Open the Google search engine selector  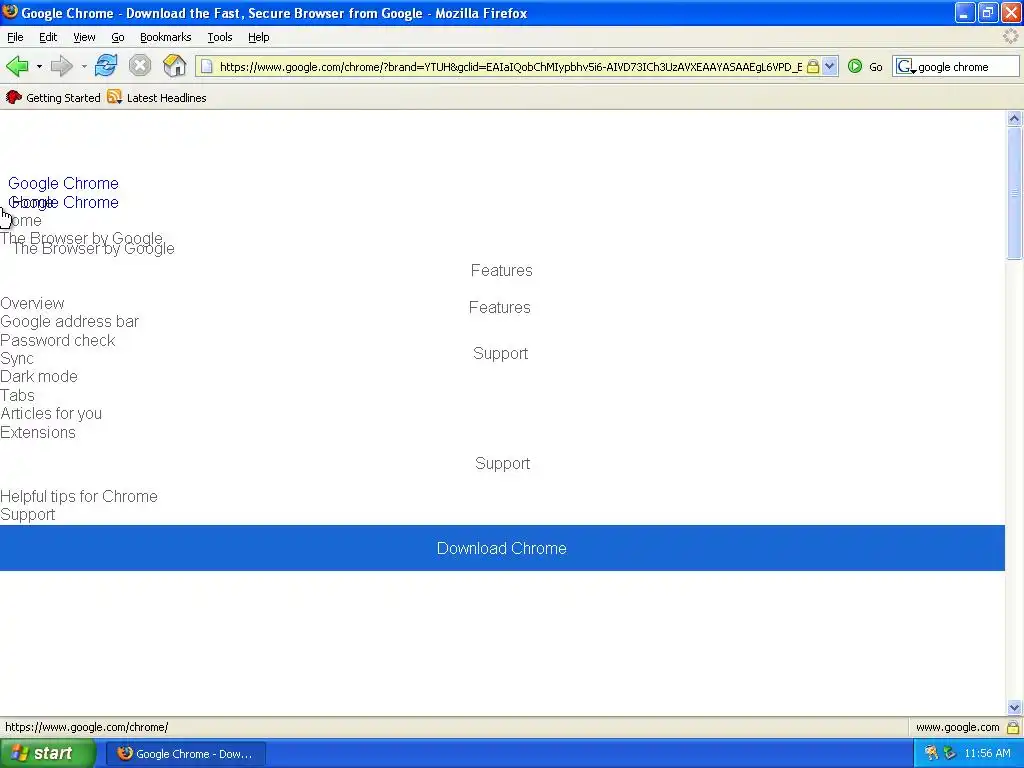click(x=905, y=67)
